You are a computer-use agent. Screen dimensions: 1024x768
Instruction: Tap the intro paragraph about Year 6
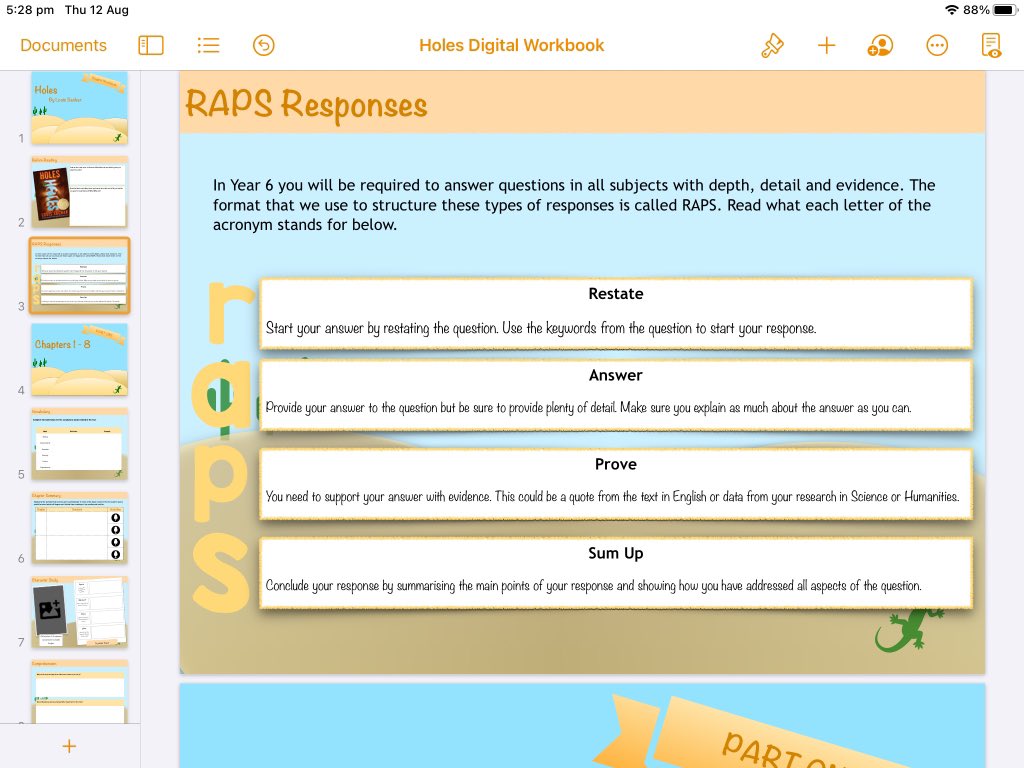click(x=574, y=204)
